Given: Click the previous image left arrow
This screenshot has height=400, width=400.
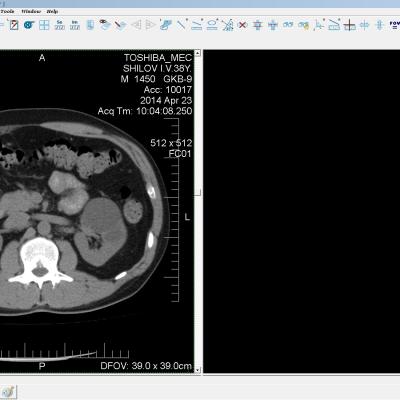Looking at the screenshot, I should tap(136, 25).
